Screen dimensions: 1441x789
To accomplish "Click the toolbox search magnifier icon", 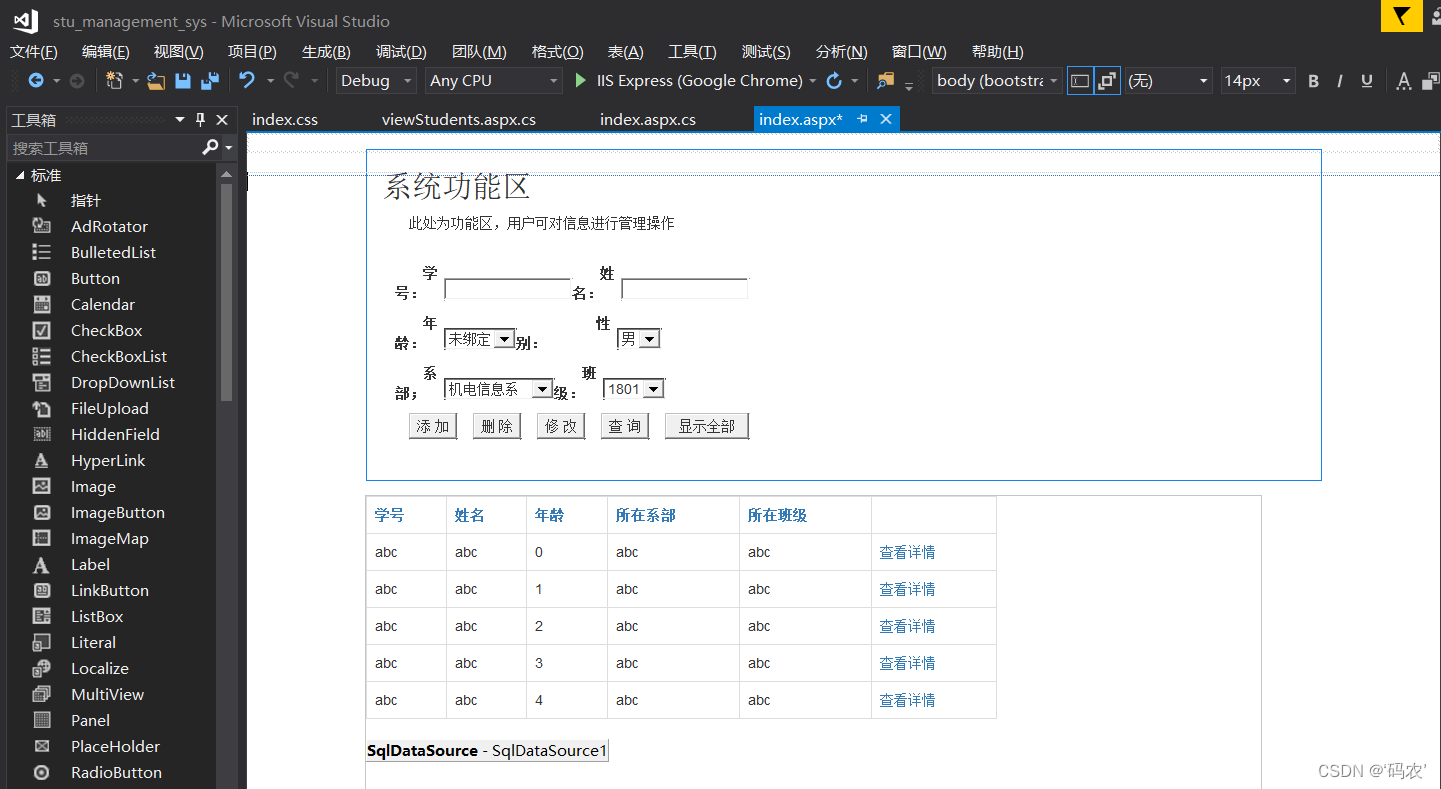I will click(210, 148).
